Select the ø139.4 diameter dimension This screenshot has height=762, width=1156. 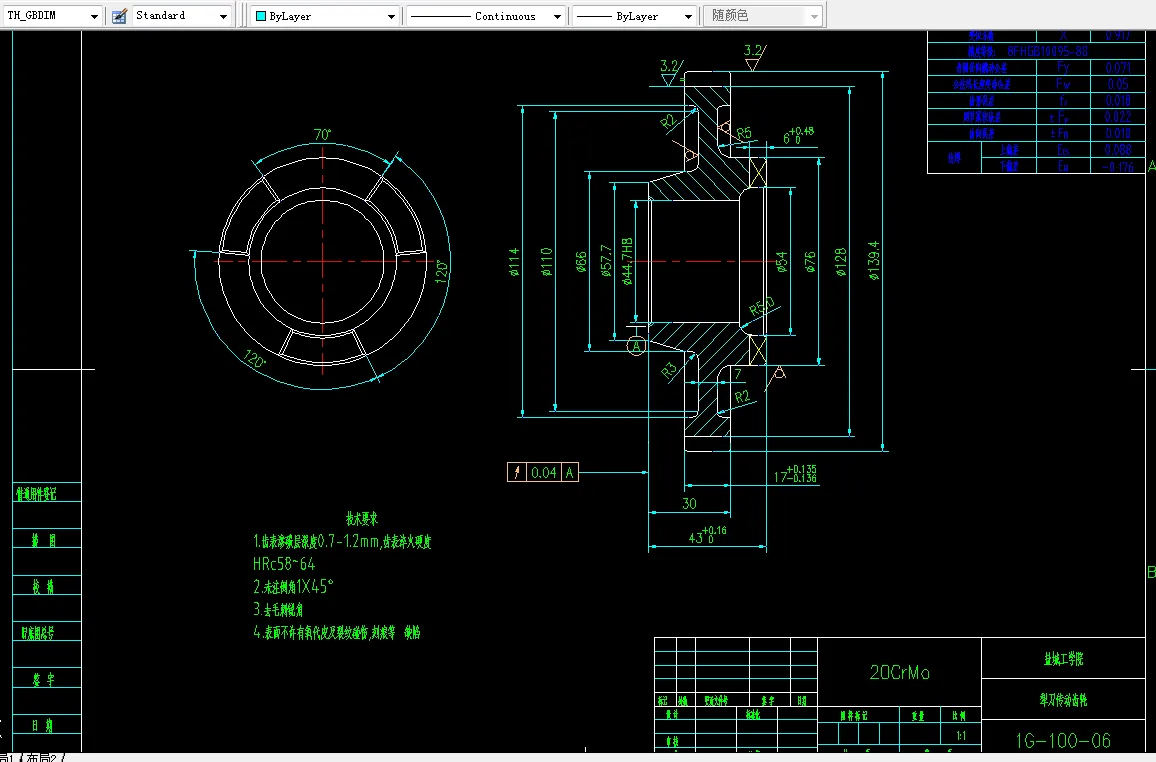coord(874,262)
